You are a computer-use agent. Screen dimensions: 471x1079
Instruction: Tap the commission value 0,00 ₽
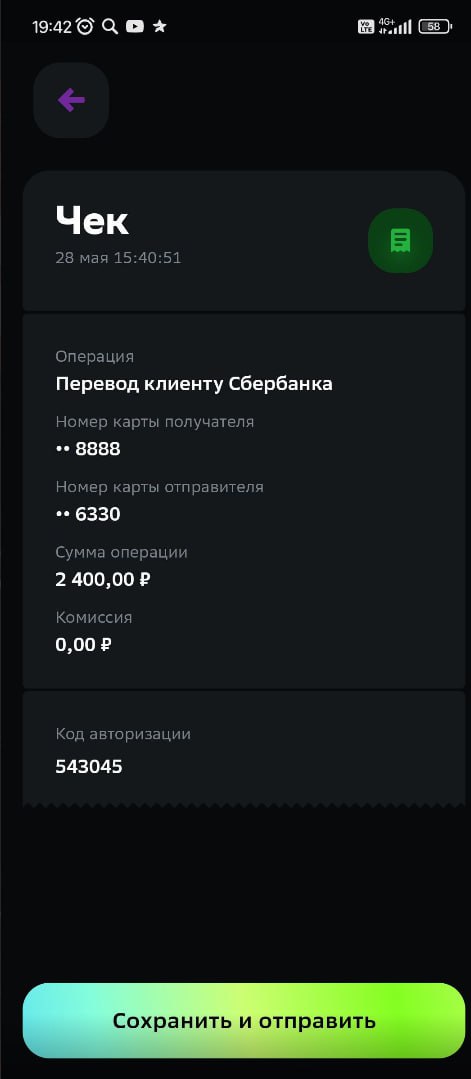coord(83,645)
